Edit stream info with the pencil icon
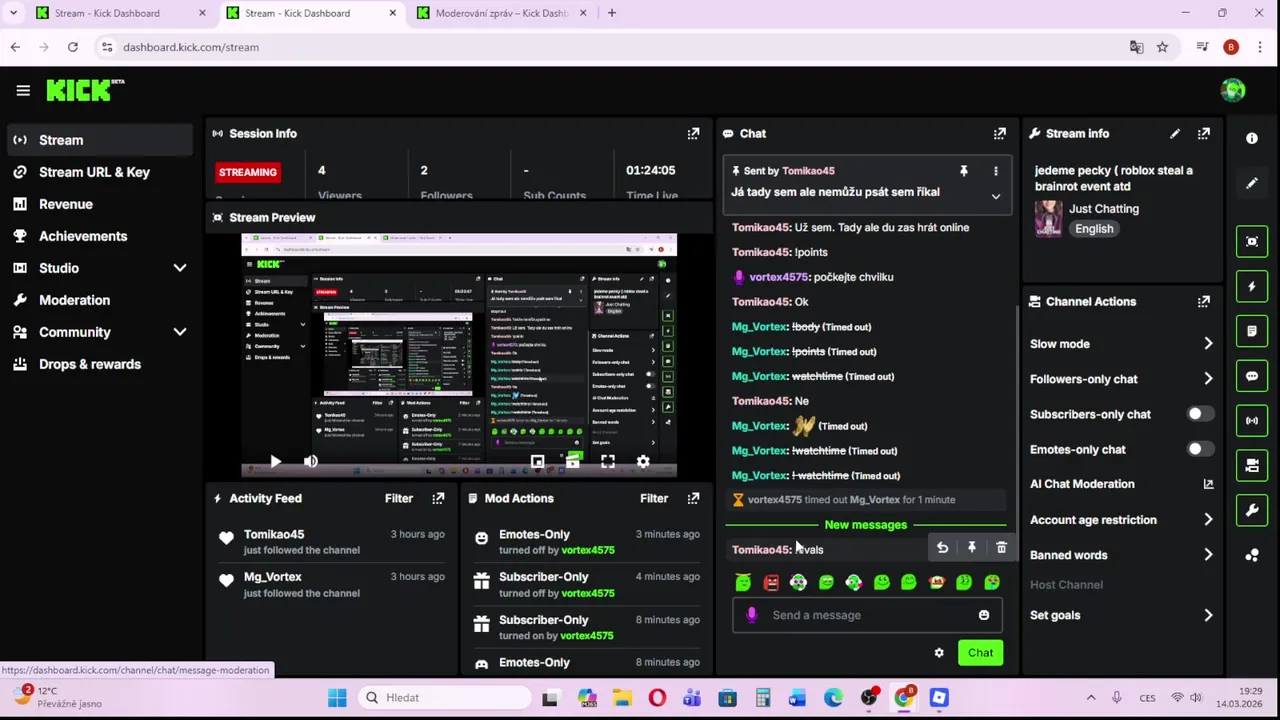Image resolution: width=1280 pixels, height=720 pixels. click(1175, 133)
